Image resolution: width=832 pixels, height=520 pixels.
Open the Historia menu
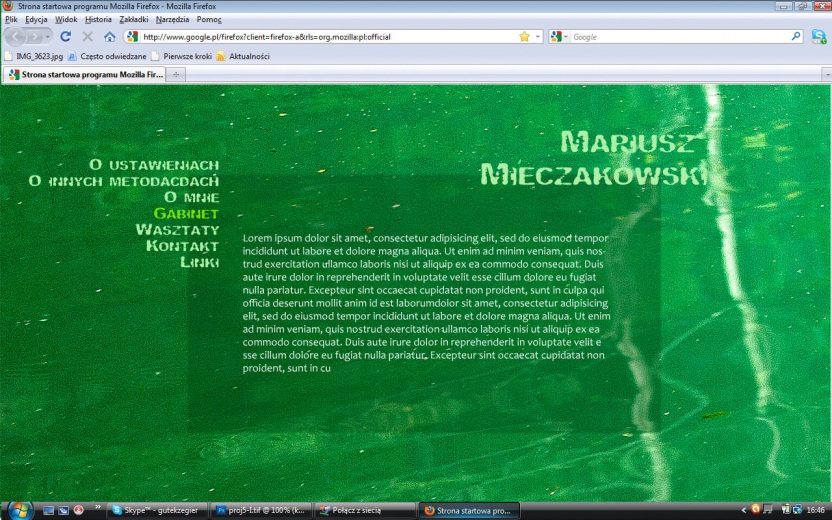point(98,19)
